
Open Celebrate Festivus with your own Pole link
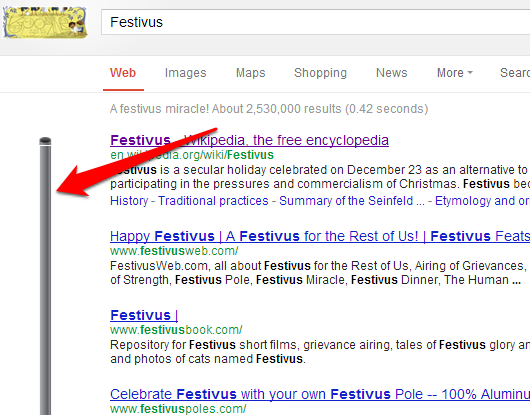coord(320,394)
